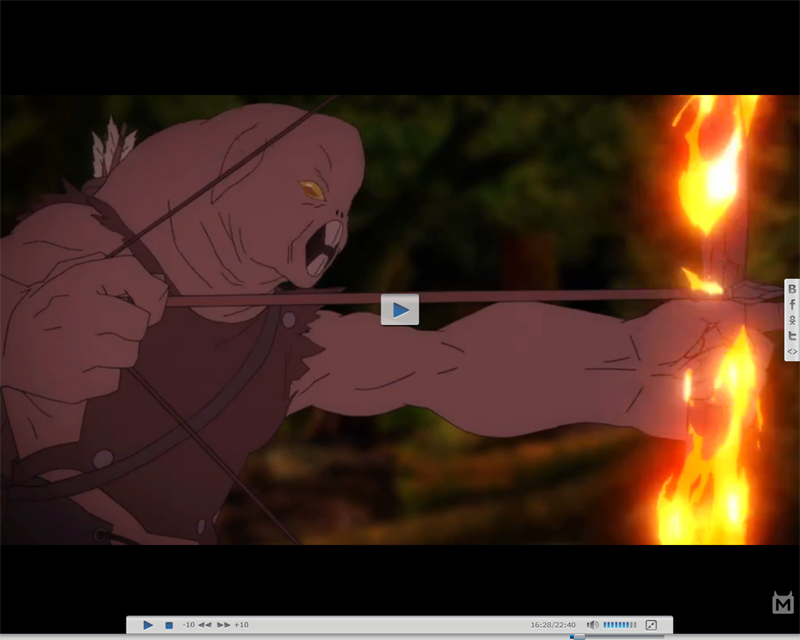The width and height of the screenshot is (800, 640).
Task: Click the large play overlay in video center
Action: (x=400, y=310)
